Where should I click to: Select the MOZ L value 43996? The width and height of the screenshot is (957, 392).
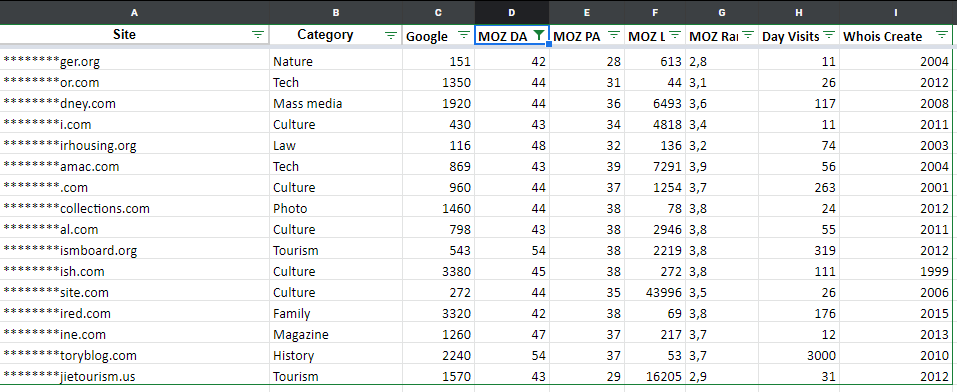[655, 292]
